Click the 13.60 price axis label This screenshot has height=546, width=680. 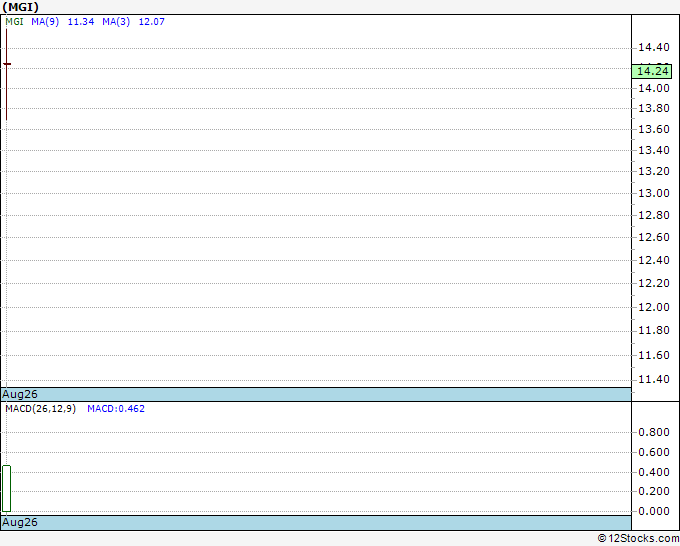point(654,129)
